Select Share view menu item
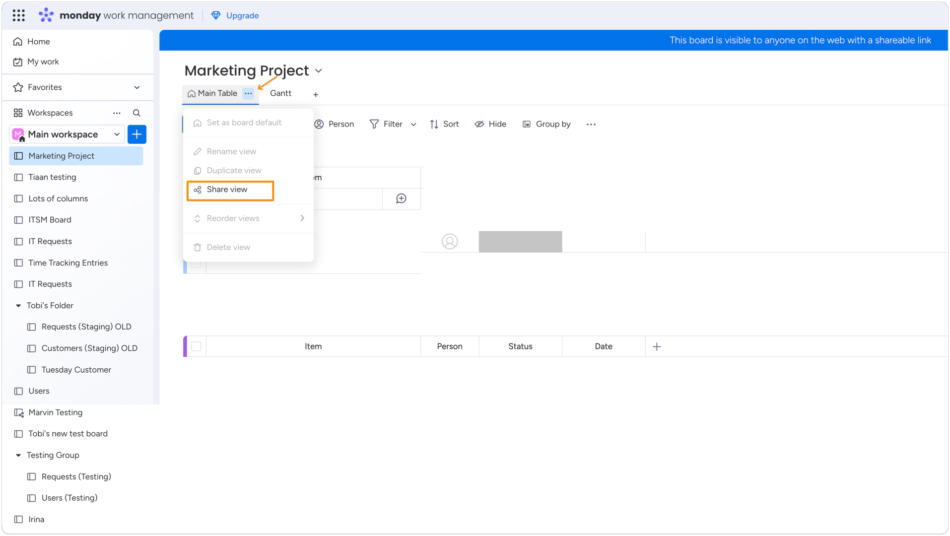 click(x=230, y=190)
